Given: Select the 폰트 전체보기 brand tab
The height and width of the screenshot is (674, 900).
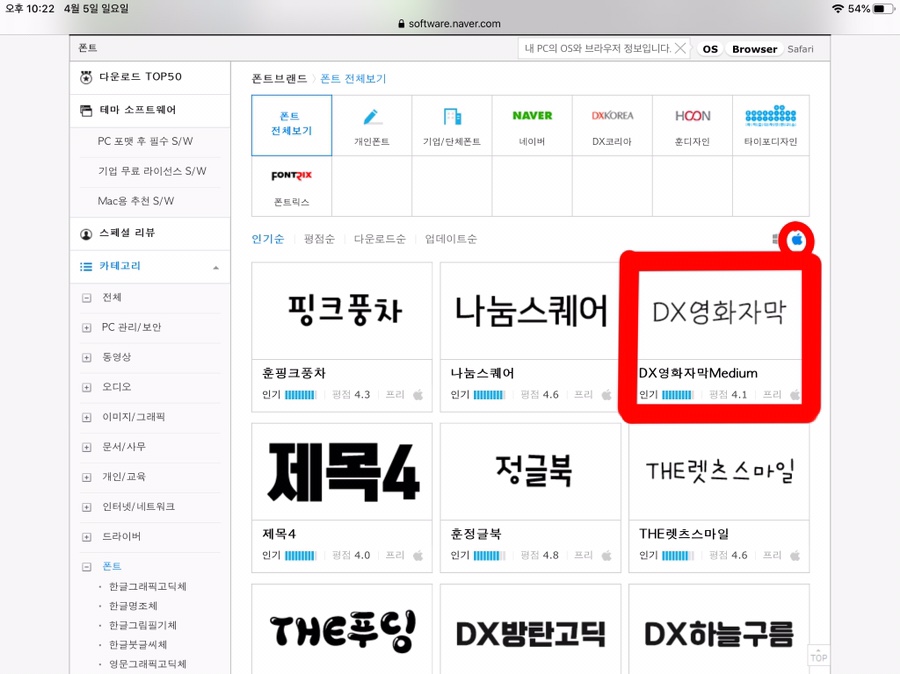Looking at the screenshot, I should click(292, 125).
